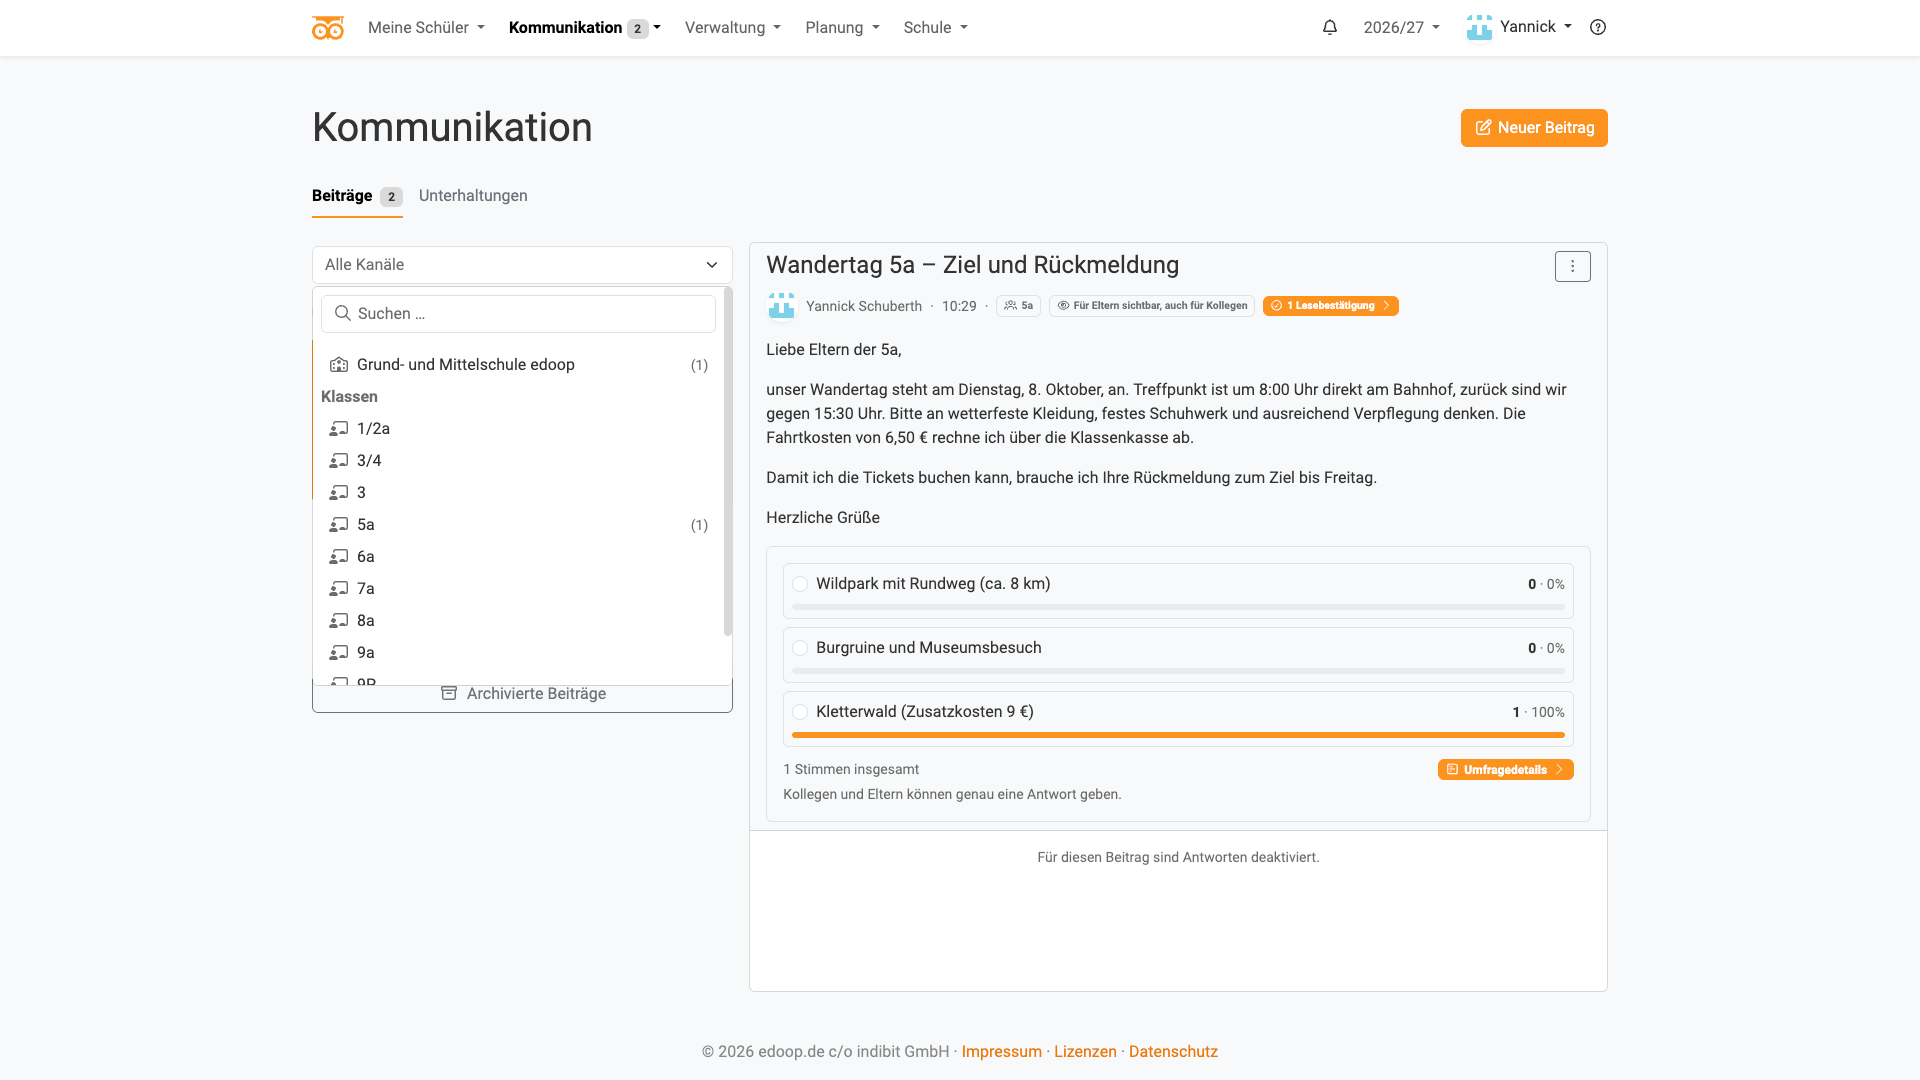The height and width of the screenshot is (1080, 1920).
Task: Open the 2026/27 school year dropdown
Action: point(1402,28)
